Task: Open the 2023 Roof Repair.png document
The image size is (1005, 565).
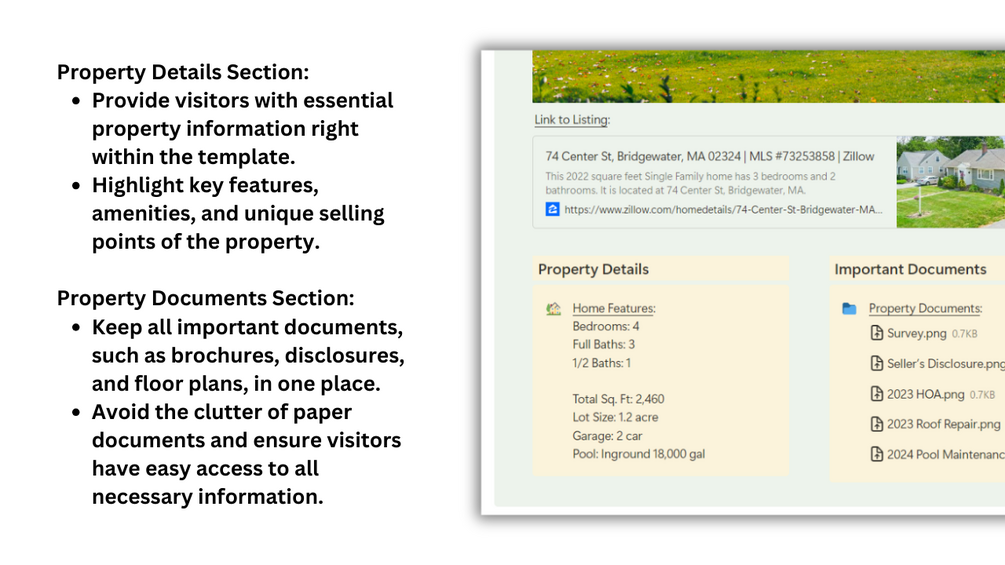Action: point(943,424)
